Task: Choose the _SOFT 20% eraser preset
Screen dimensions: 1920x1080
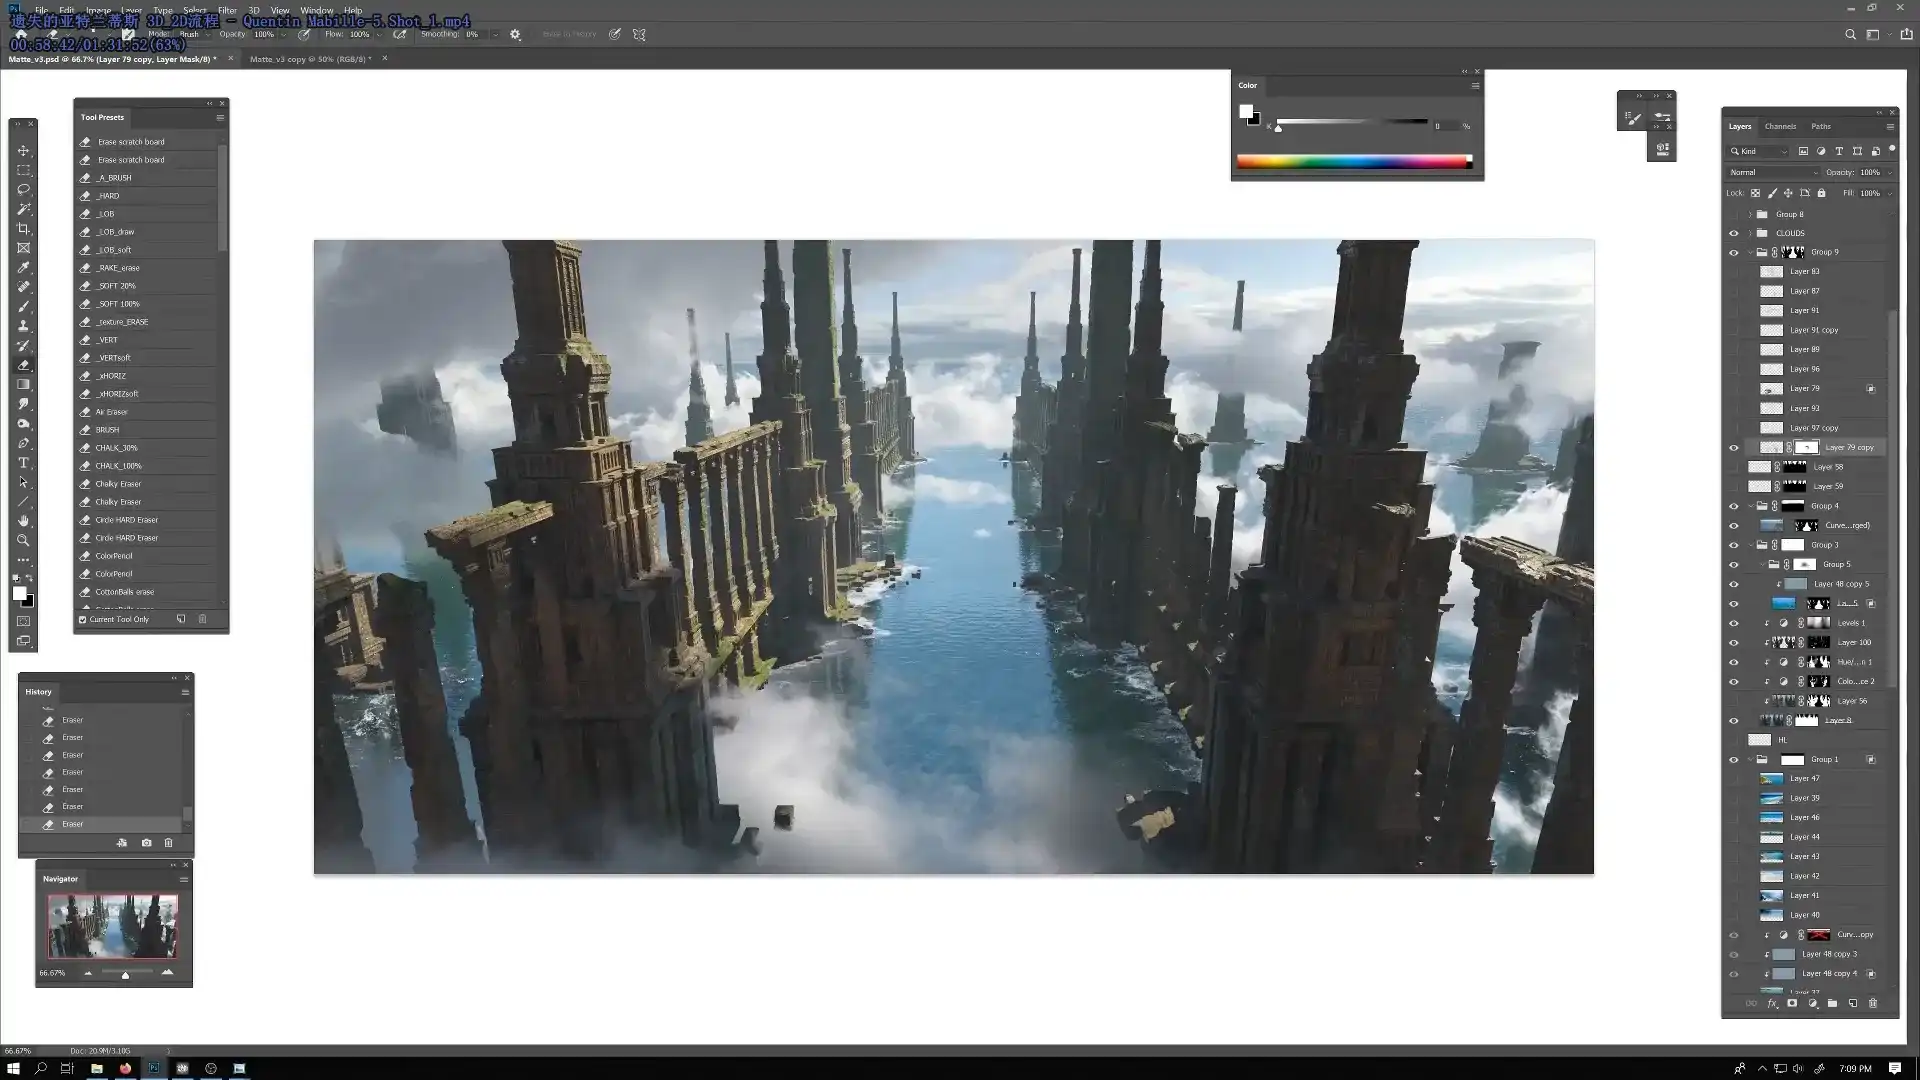Action: pos(117,286)
